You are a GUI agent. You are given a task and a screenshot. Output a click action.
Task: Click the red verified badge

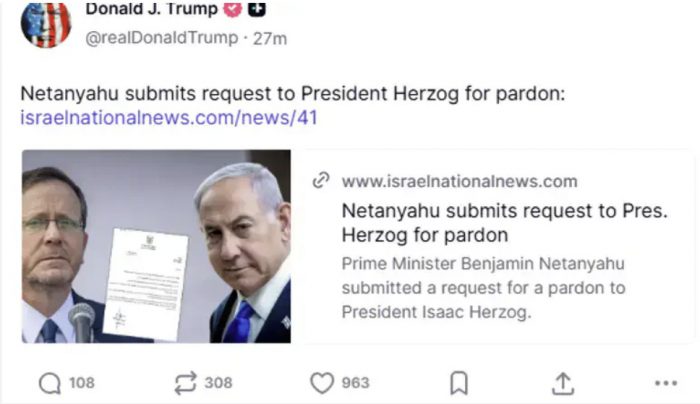[232, 8]
